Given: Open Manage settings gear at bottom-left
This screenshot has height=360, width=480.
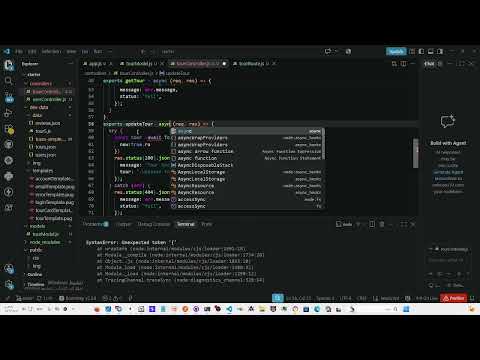Looking at the screenshot, I should tap(9, 285).
